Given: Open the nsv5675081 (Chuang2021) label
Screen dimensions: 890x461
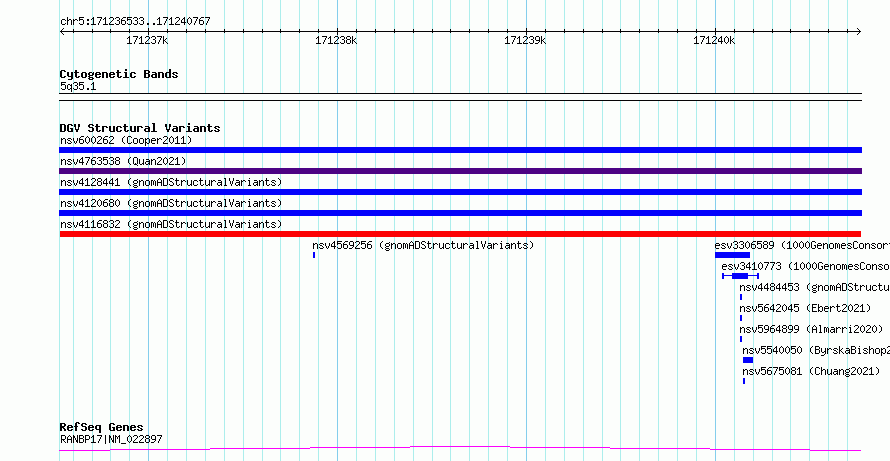Looking at the screenshot, I should pos(811,371).
